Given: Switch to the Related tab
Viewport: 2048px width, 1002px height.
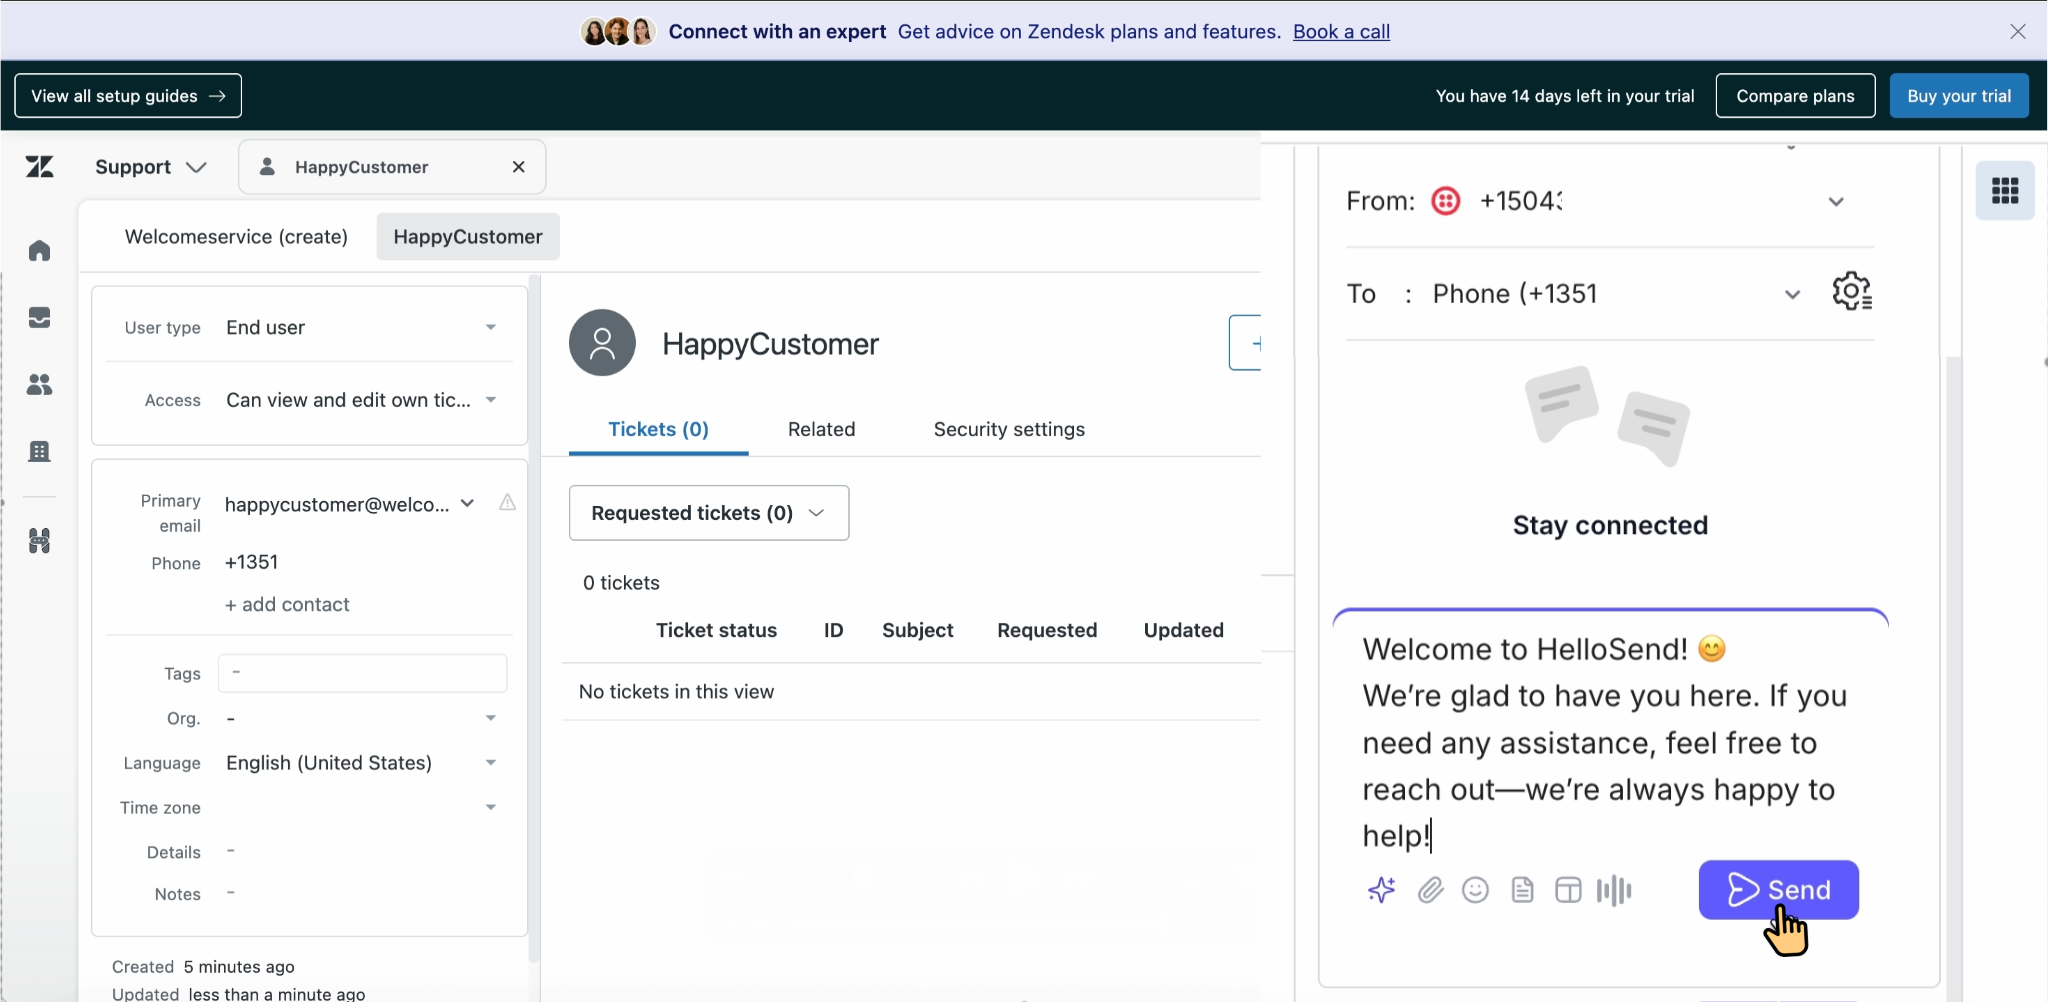Looking at the screenshot, I should (822, 430).
